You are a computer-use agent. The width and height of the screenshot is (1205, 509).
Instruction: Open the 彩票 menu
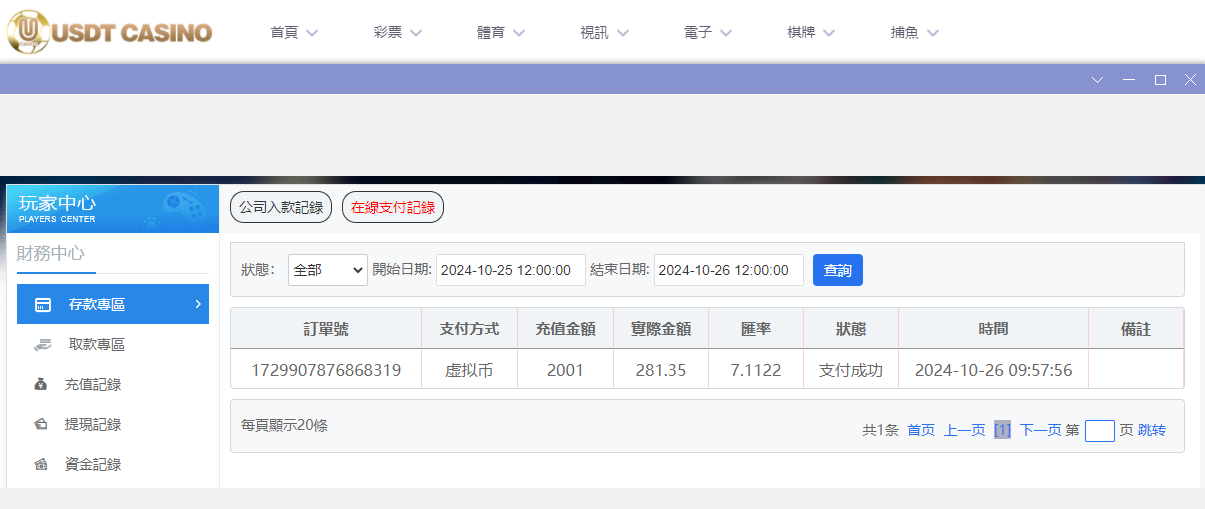388,32
